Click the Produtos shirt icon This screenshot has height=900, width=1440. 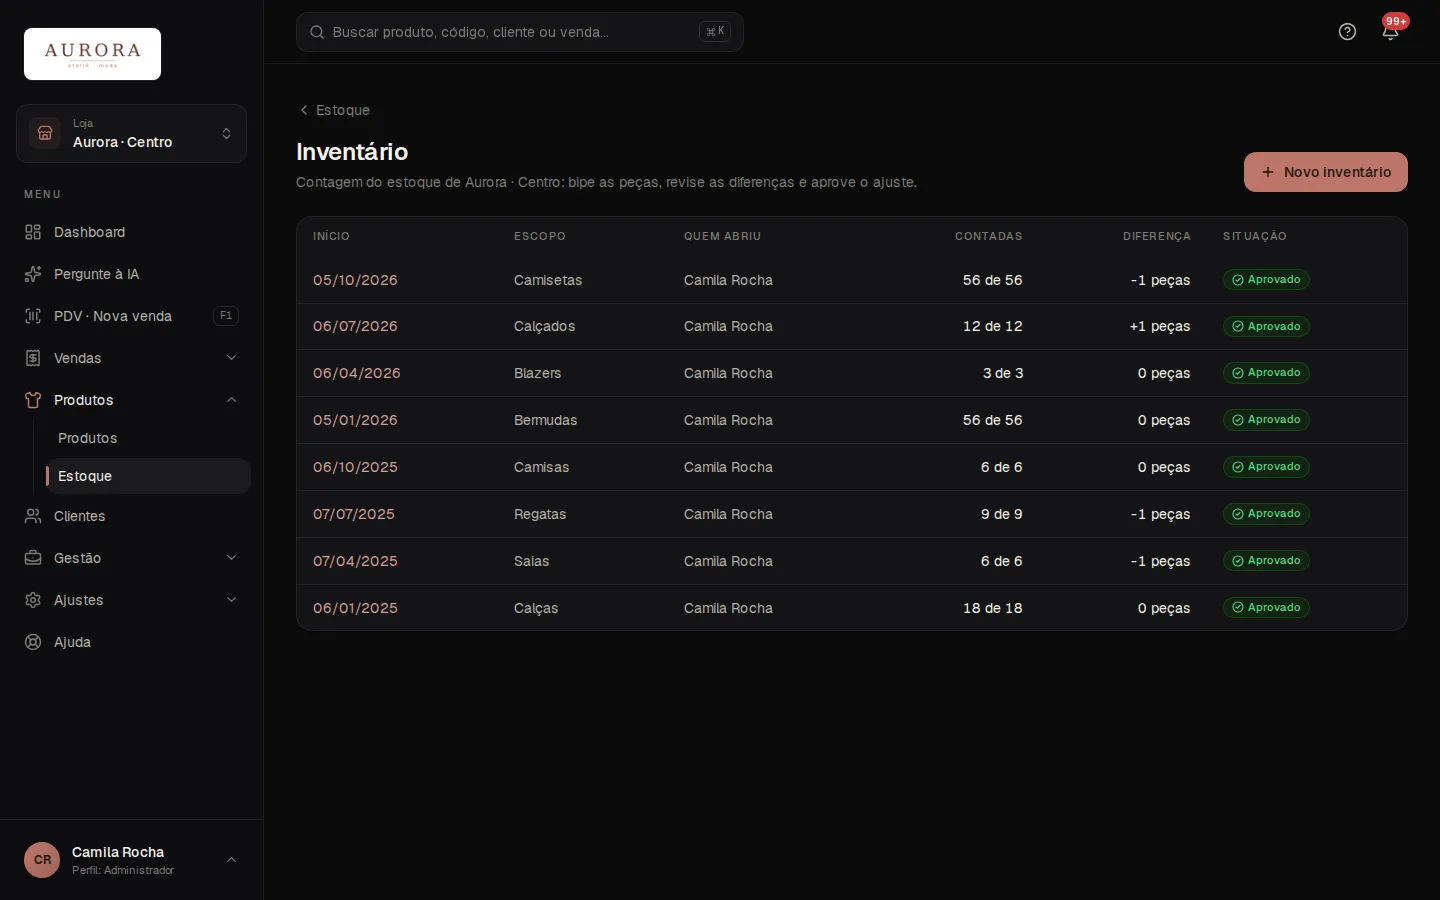[33, 400]
